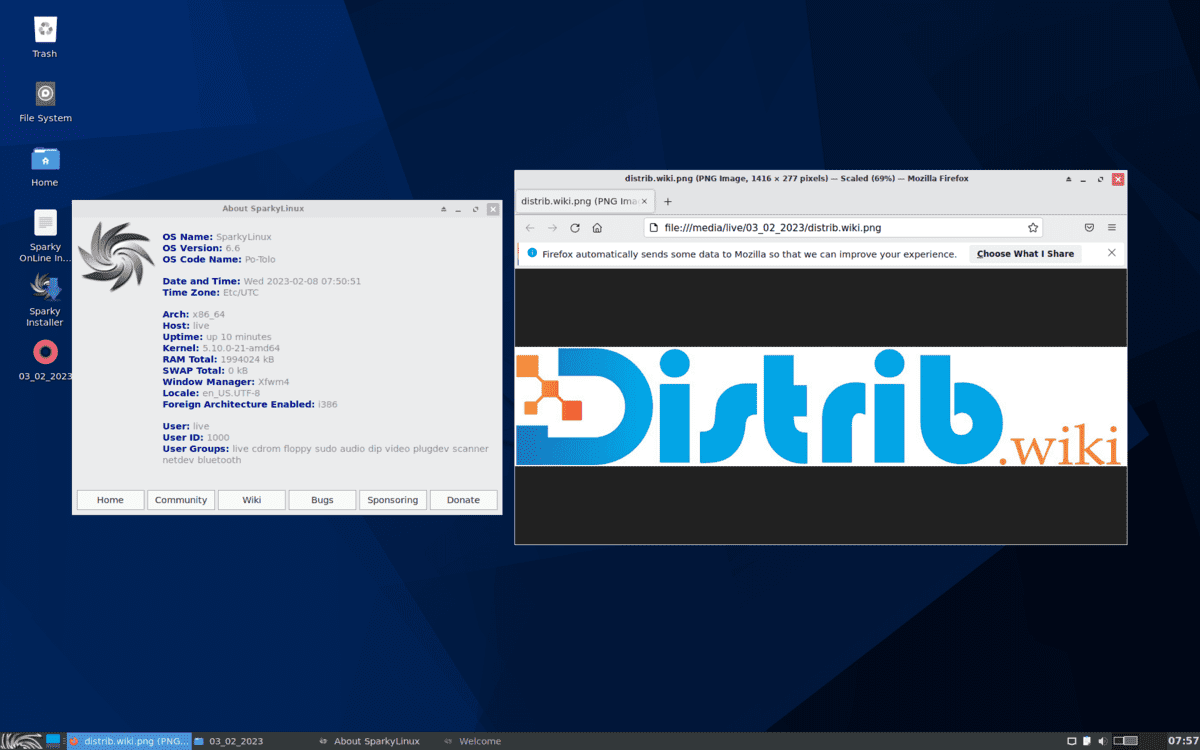Dismiss the Firefox data notification bar
The height and width of the screenshot is (750, 1200).
coord(1111,253)
